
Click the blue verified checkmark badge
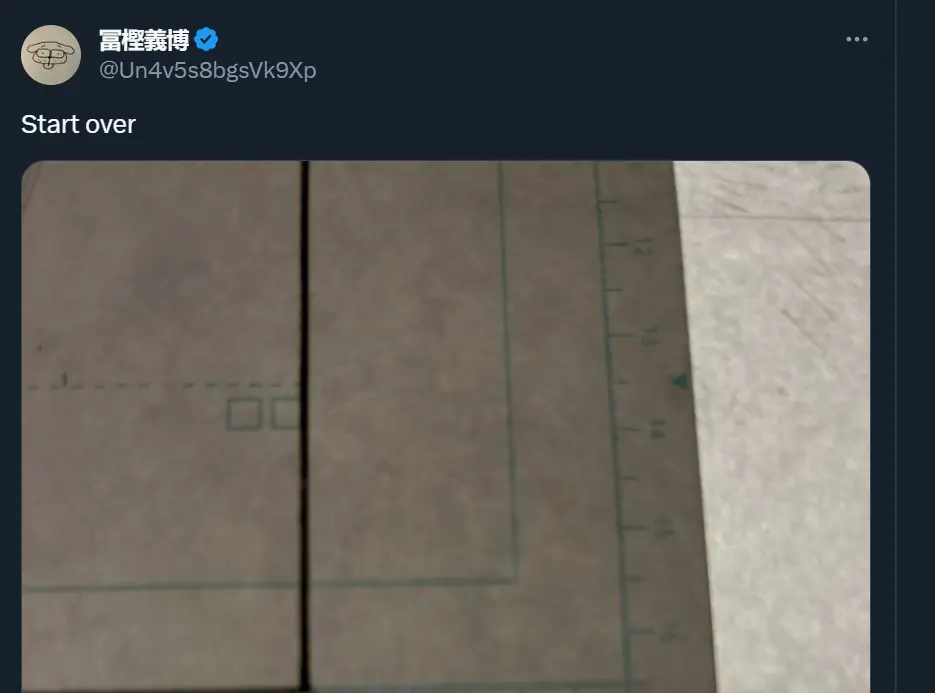coord(206,39)
